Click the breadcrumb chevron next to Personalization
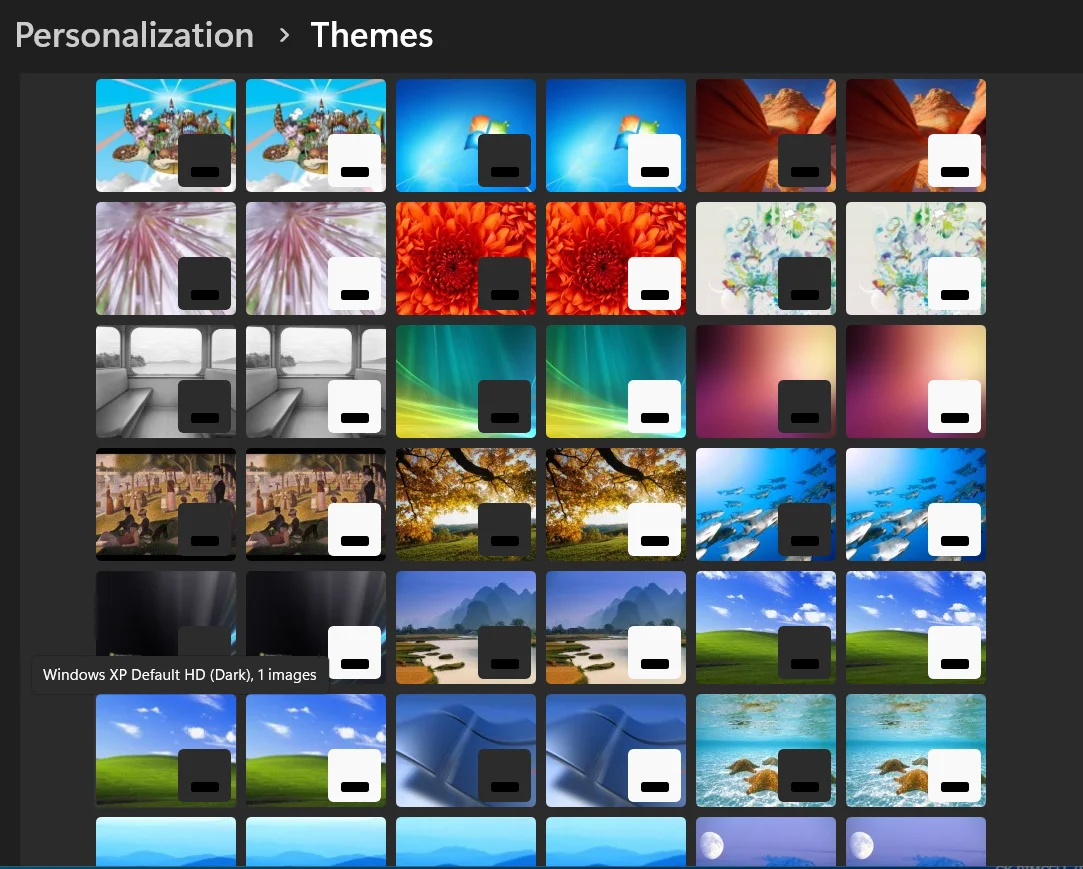The image size is (1083, 869). (284, 35)
